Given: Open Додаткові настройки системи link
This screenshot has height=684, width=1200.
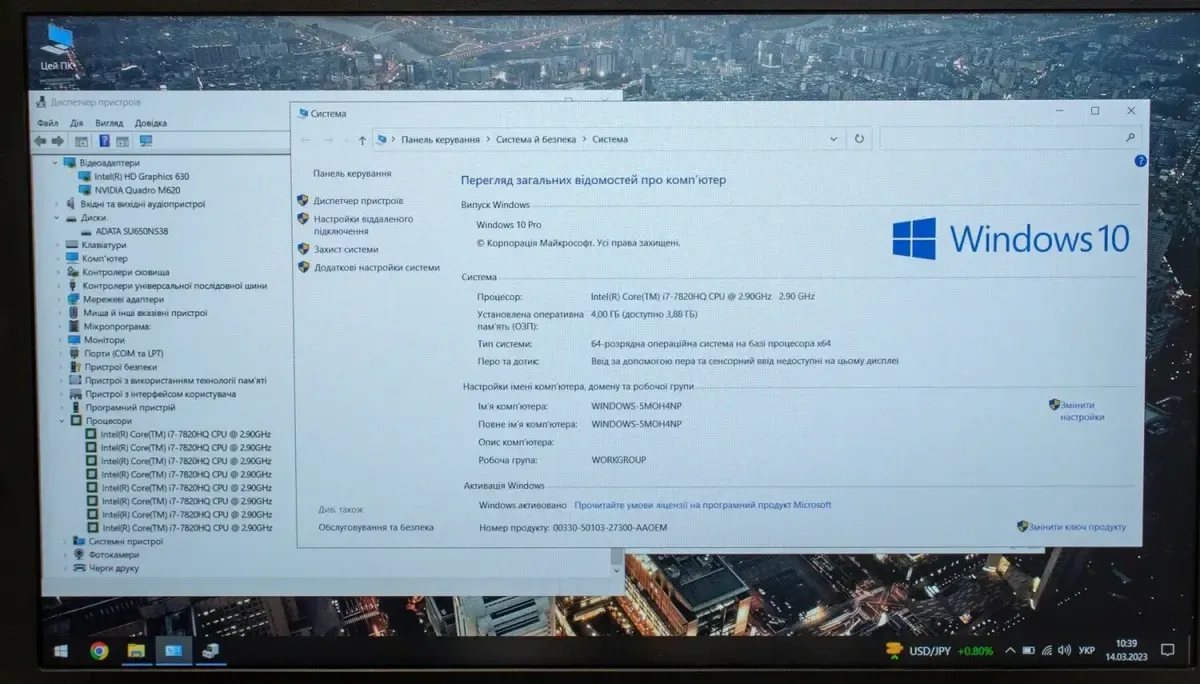Looking at the screenshot, I should click(376, 268).
